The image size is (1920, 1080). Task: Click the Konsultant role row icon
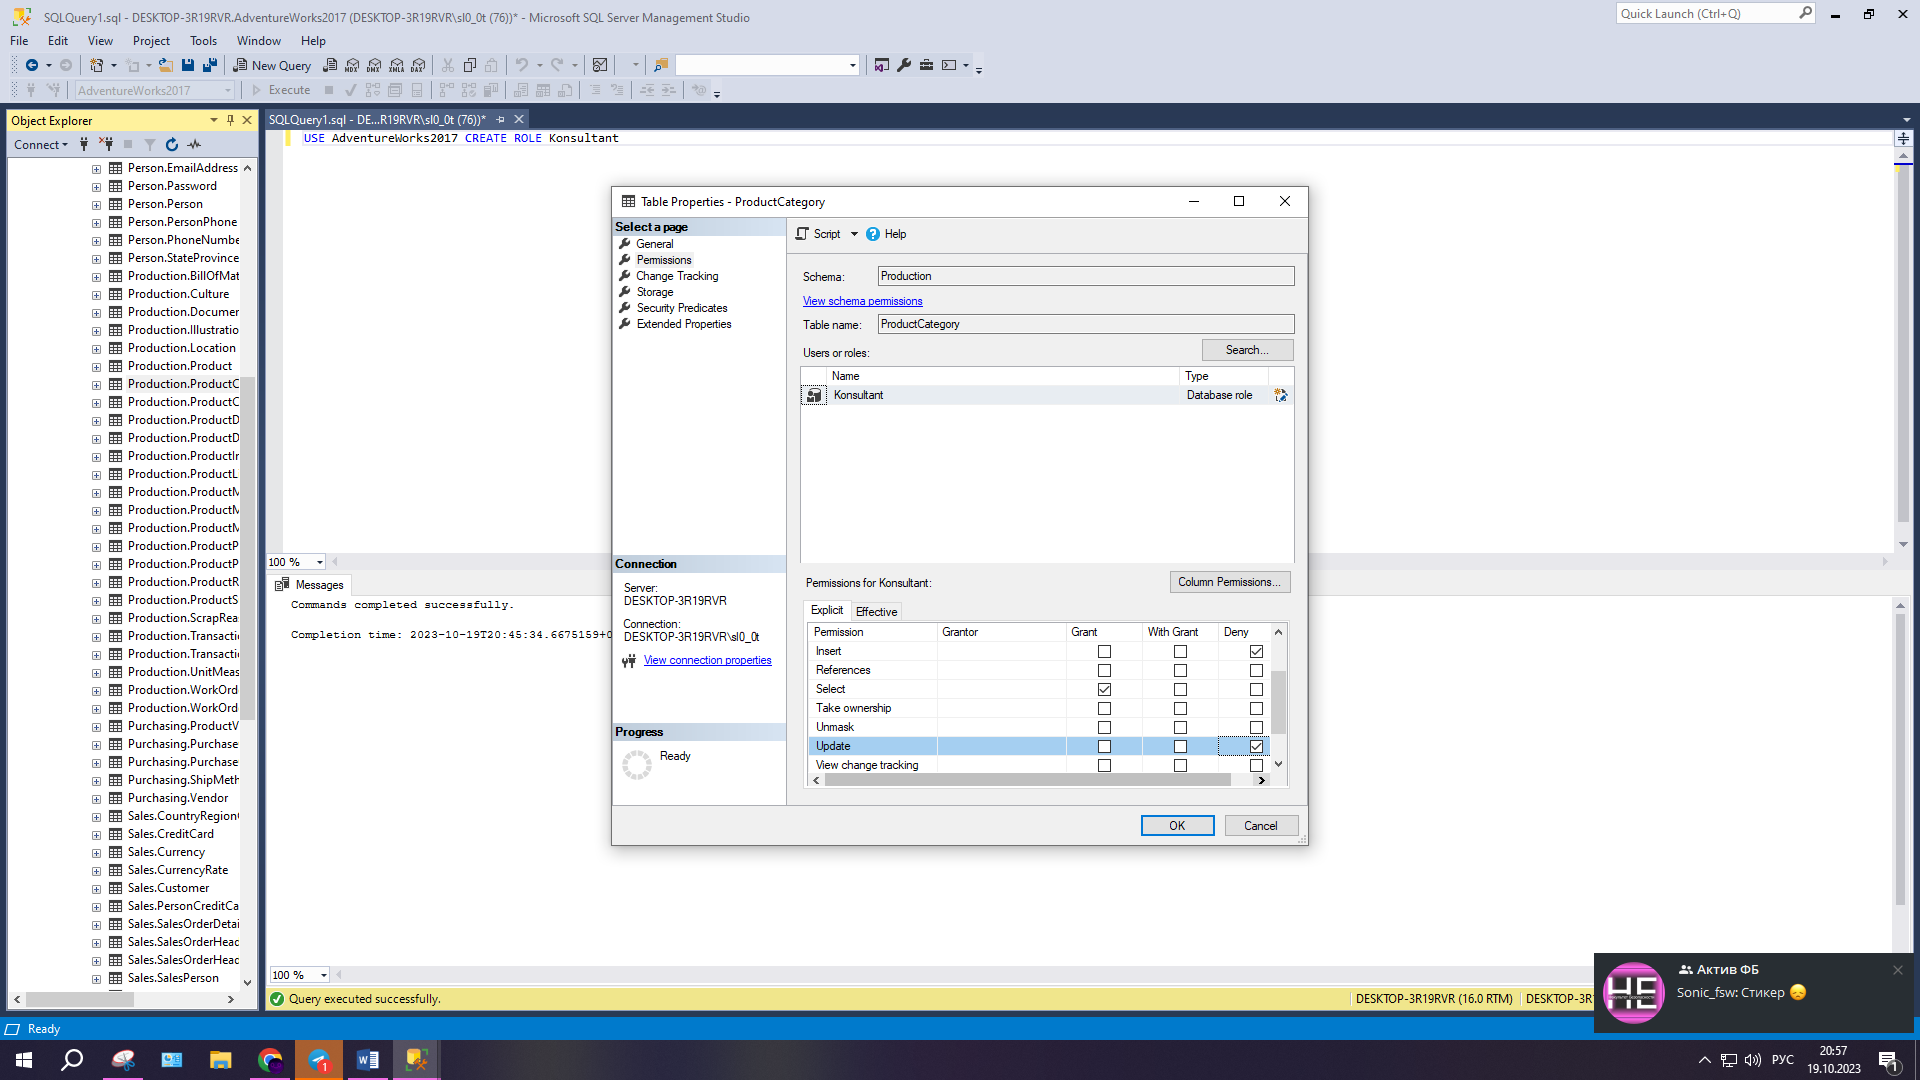(814, 396)
